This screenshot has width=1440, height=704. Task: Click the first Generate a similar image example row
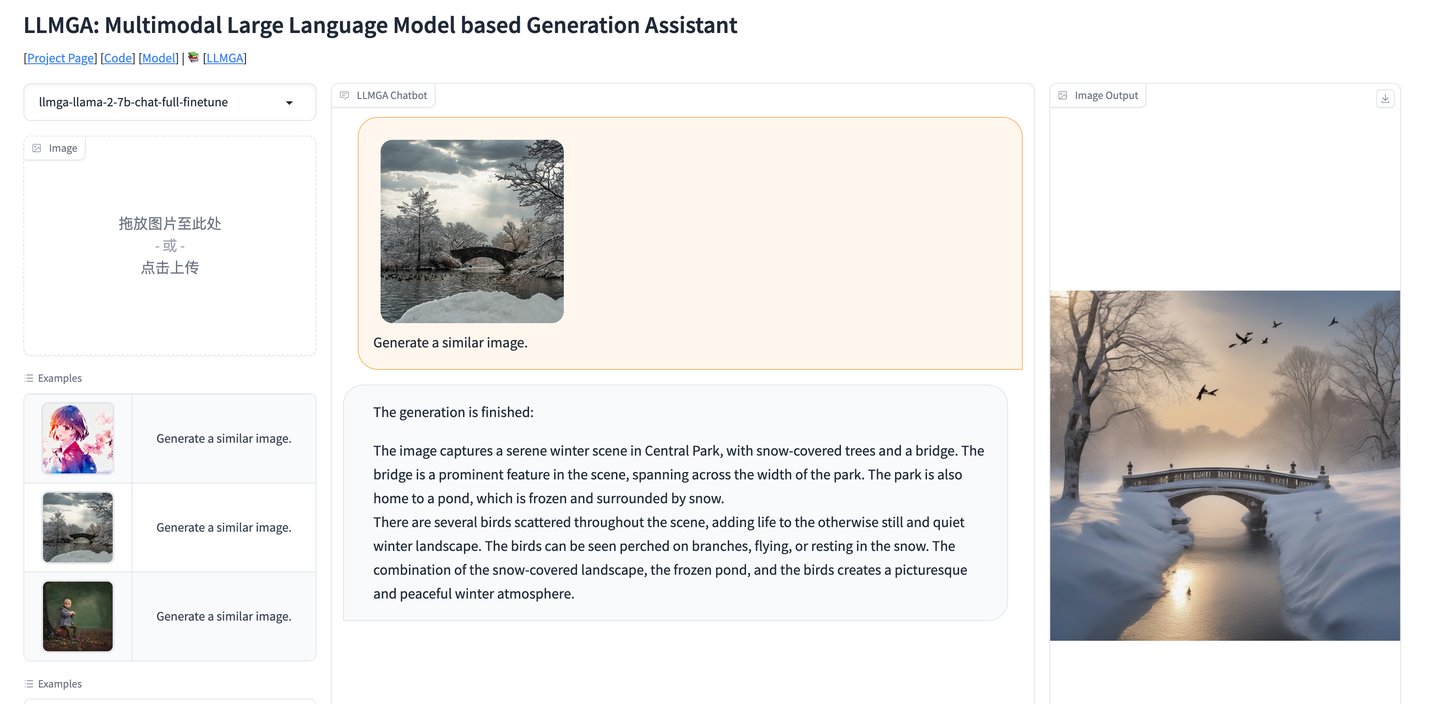[x=222, y=437]
